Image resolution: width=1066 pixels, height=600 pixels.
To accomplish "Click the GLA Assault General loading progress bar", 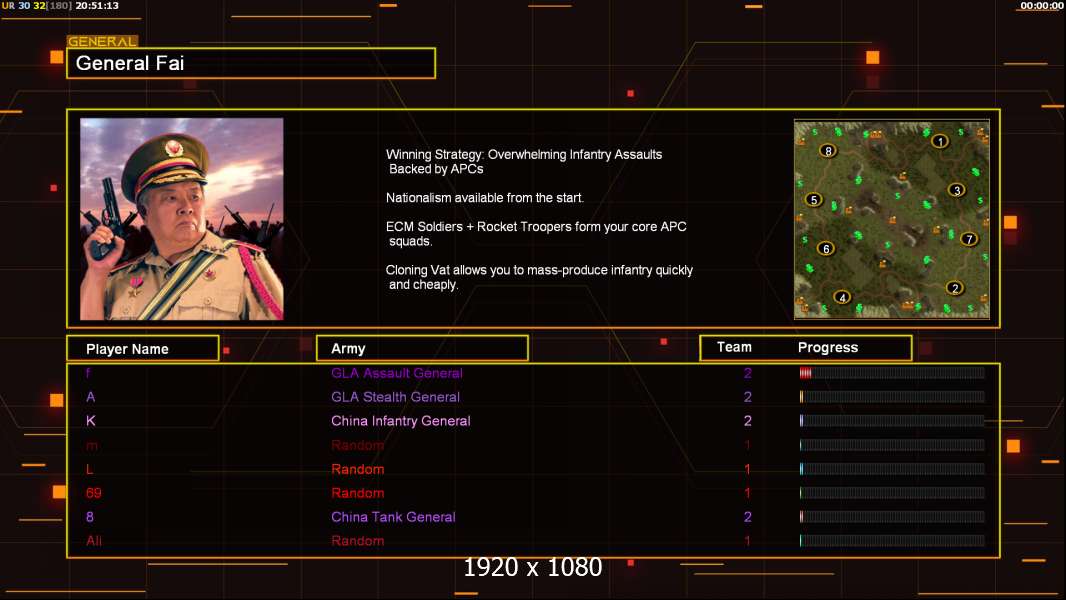I will (x=892, y=373).
